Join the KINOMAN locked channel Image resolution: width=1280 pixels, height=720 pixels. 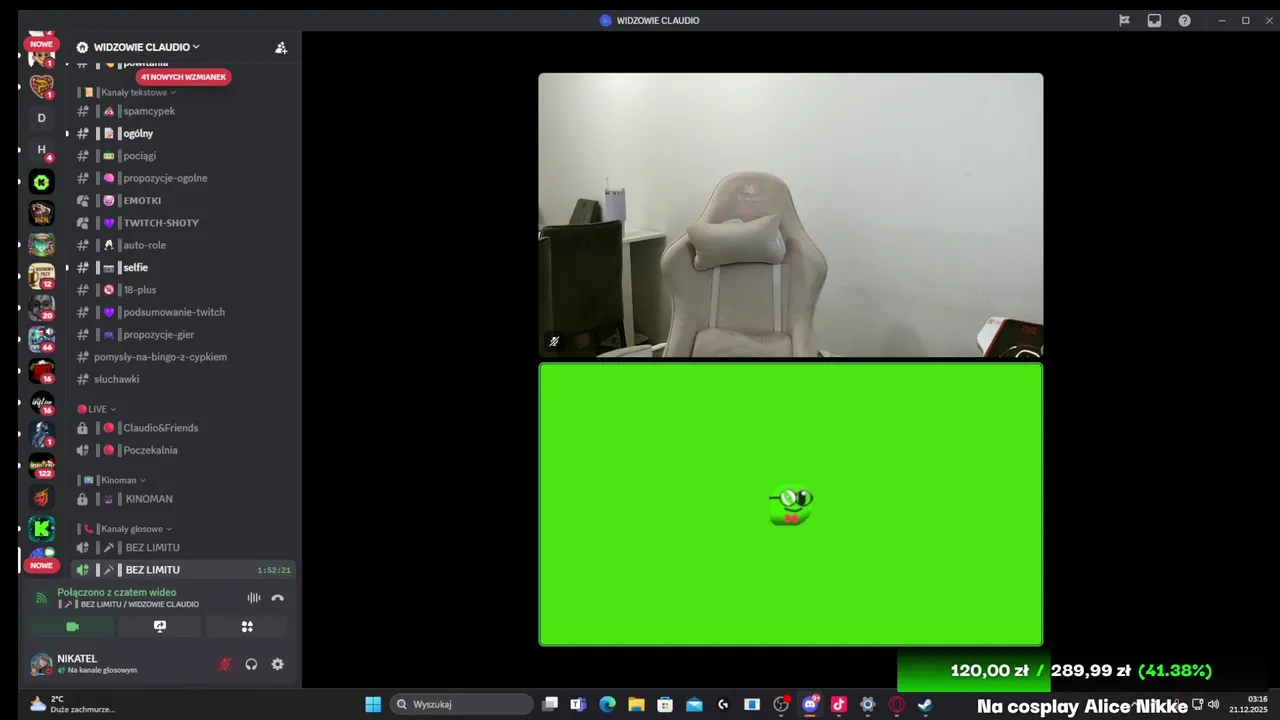[184, 499]
